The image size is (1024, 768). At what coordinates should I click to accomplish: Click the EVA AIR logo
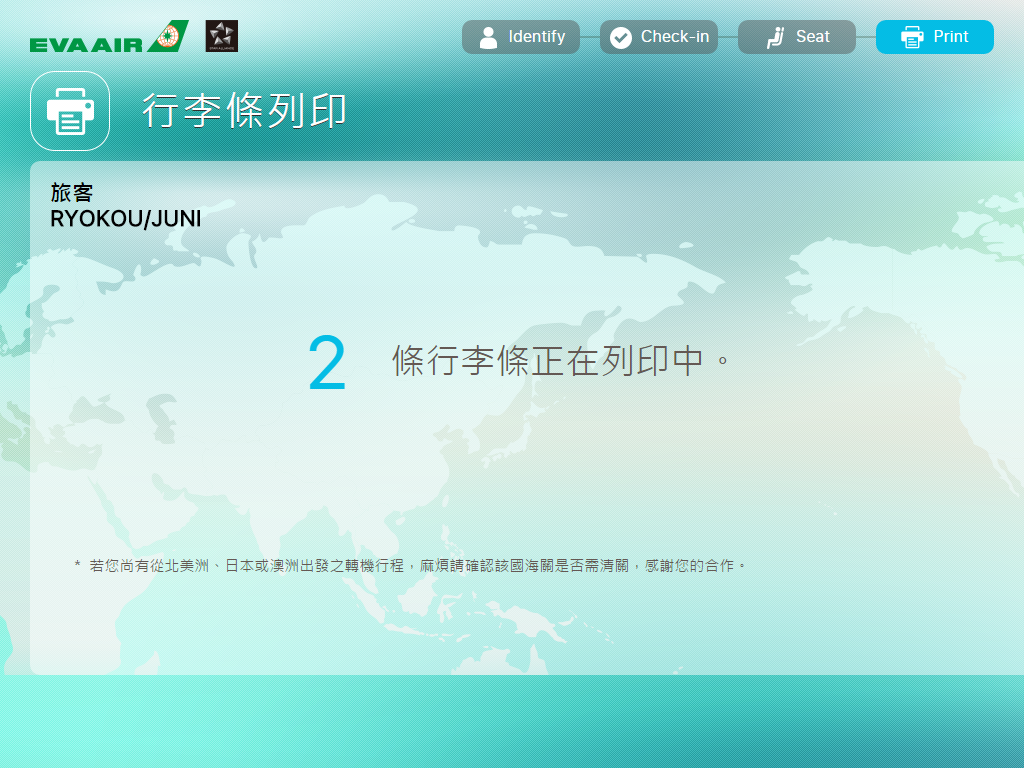tap(109, 37)
